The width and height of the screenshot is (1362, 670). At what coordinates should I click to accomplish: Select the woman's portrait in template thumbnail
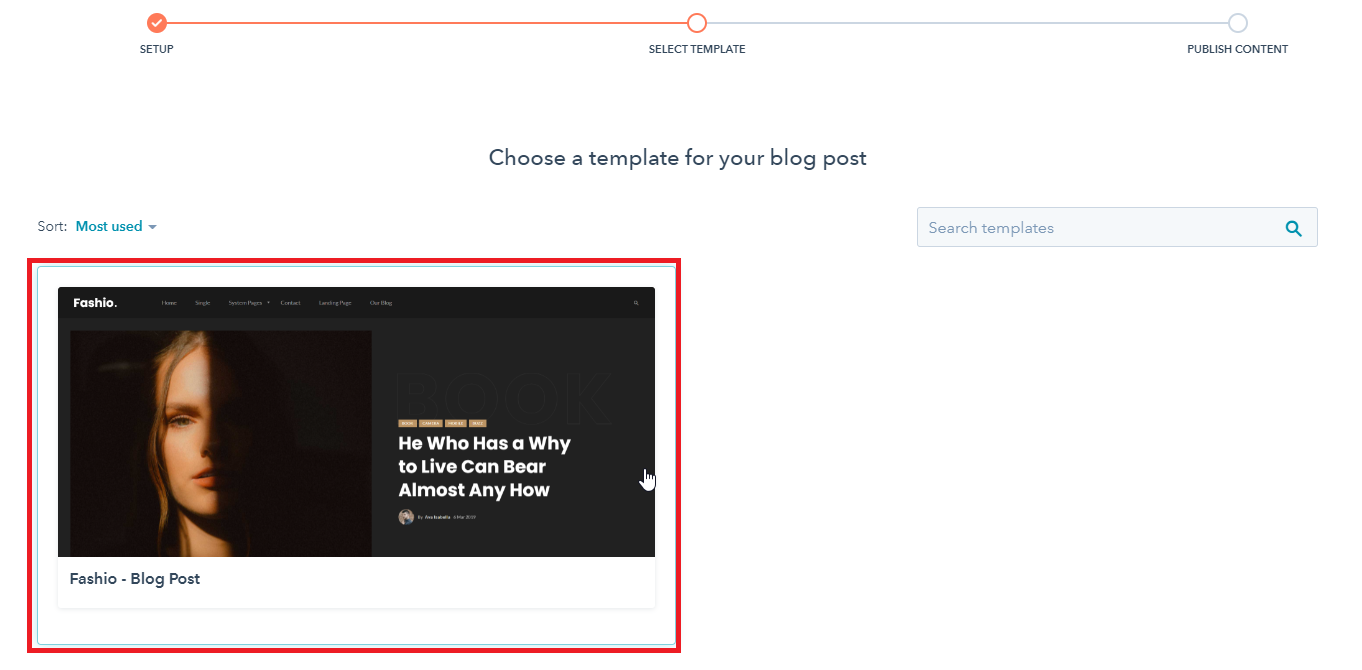[x=221, y=443]
